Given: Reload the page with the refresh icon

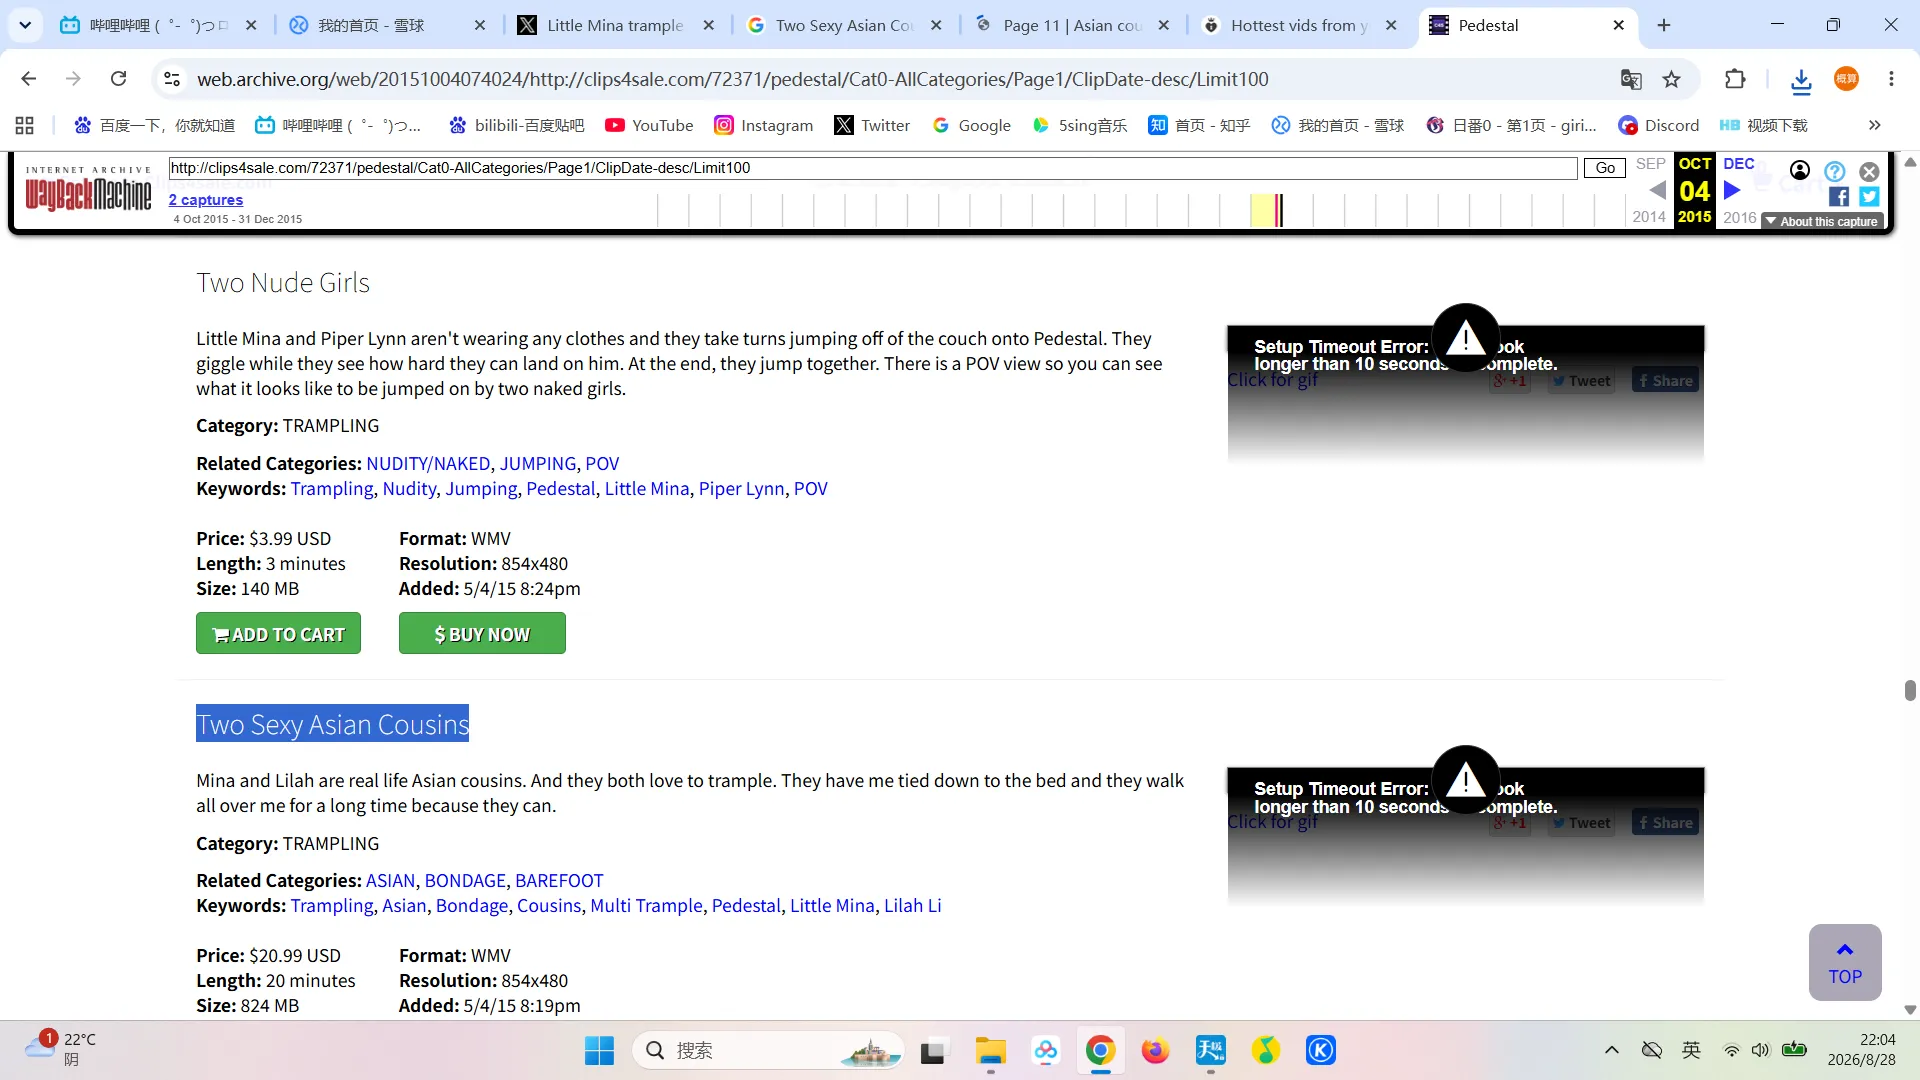Looking at the screenshot, I should click(x=118, y=79).
